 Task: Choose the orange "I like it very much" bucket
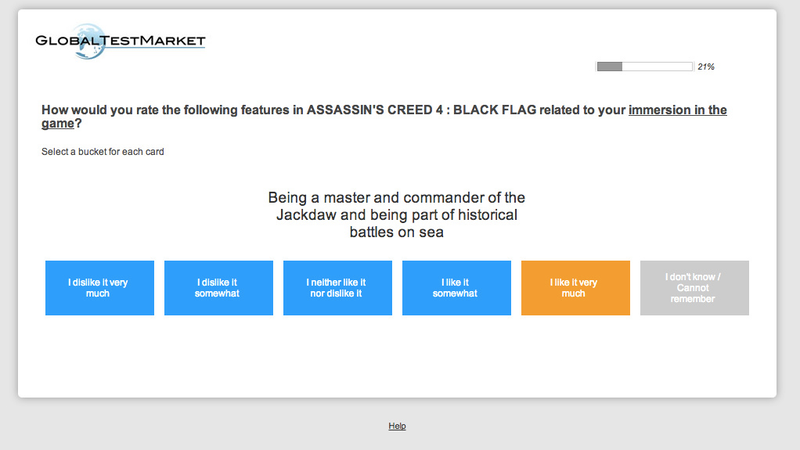(x=576, y=288)
